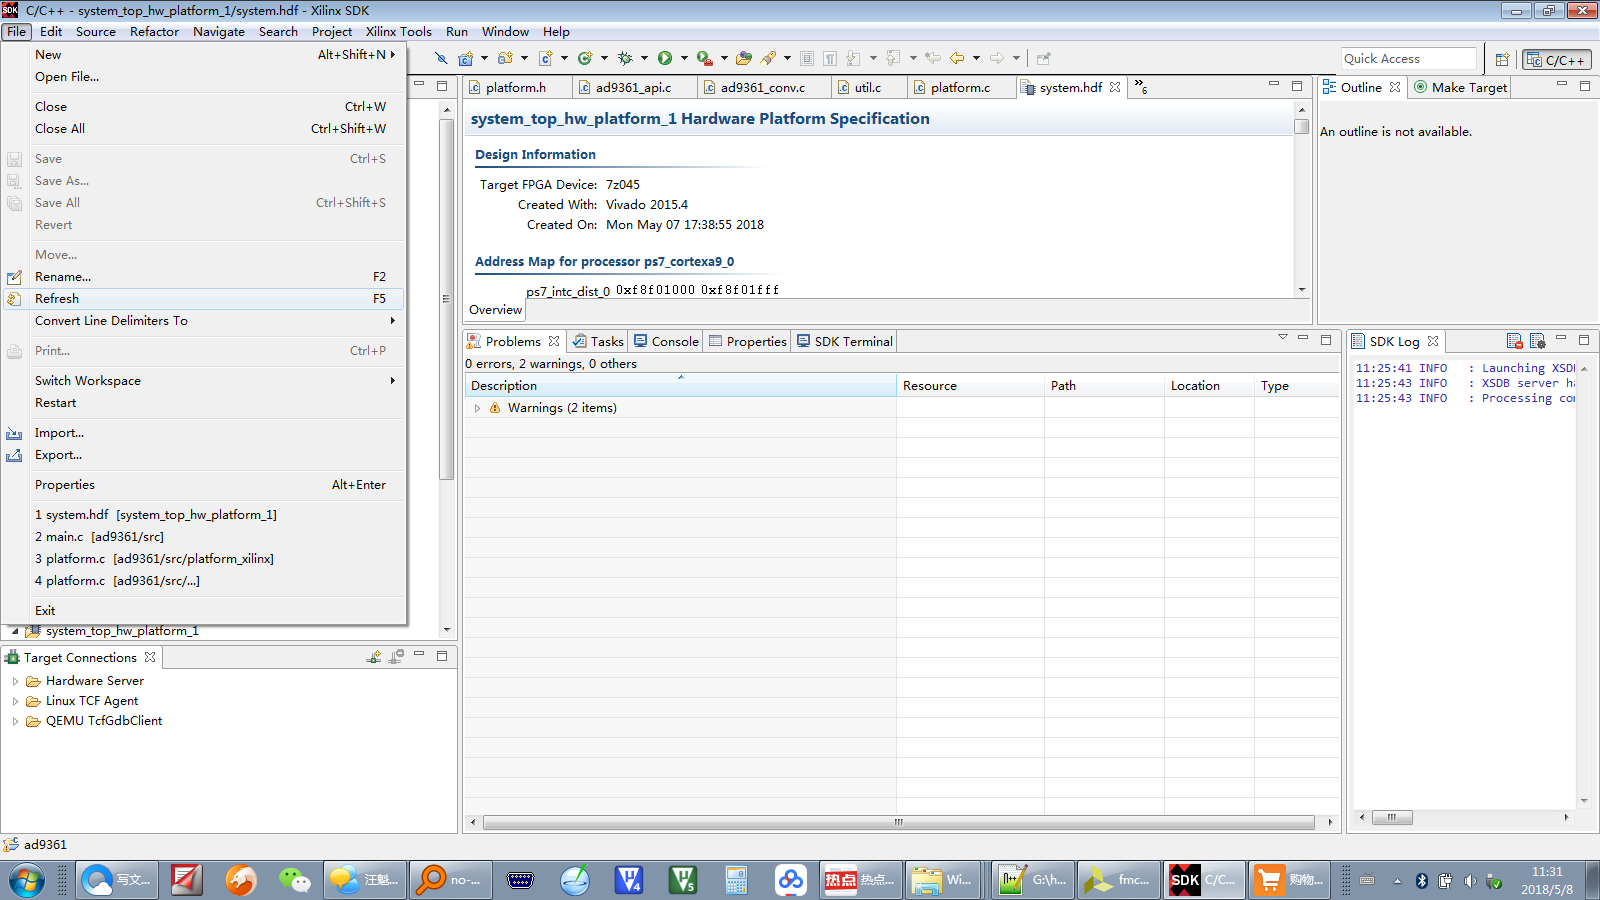This screenshot has height=900, width=1600.
Task: Switch to the platform.h editor tab
Action: tap(515, 87)
